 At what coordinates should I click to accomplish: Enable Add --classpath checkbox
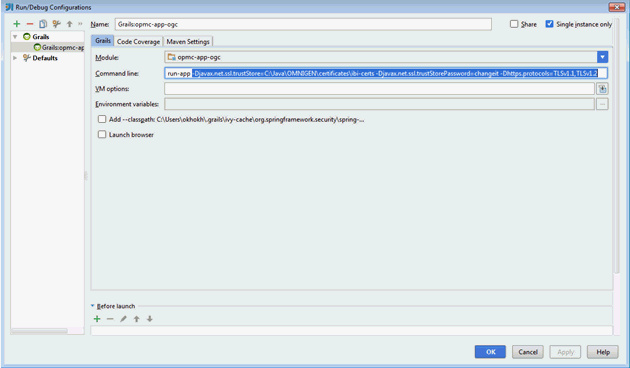pyautogui.click(x=102, y=119)
